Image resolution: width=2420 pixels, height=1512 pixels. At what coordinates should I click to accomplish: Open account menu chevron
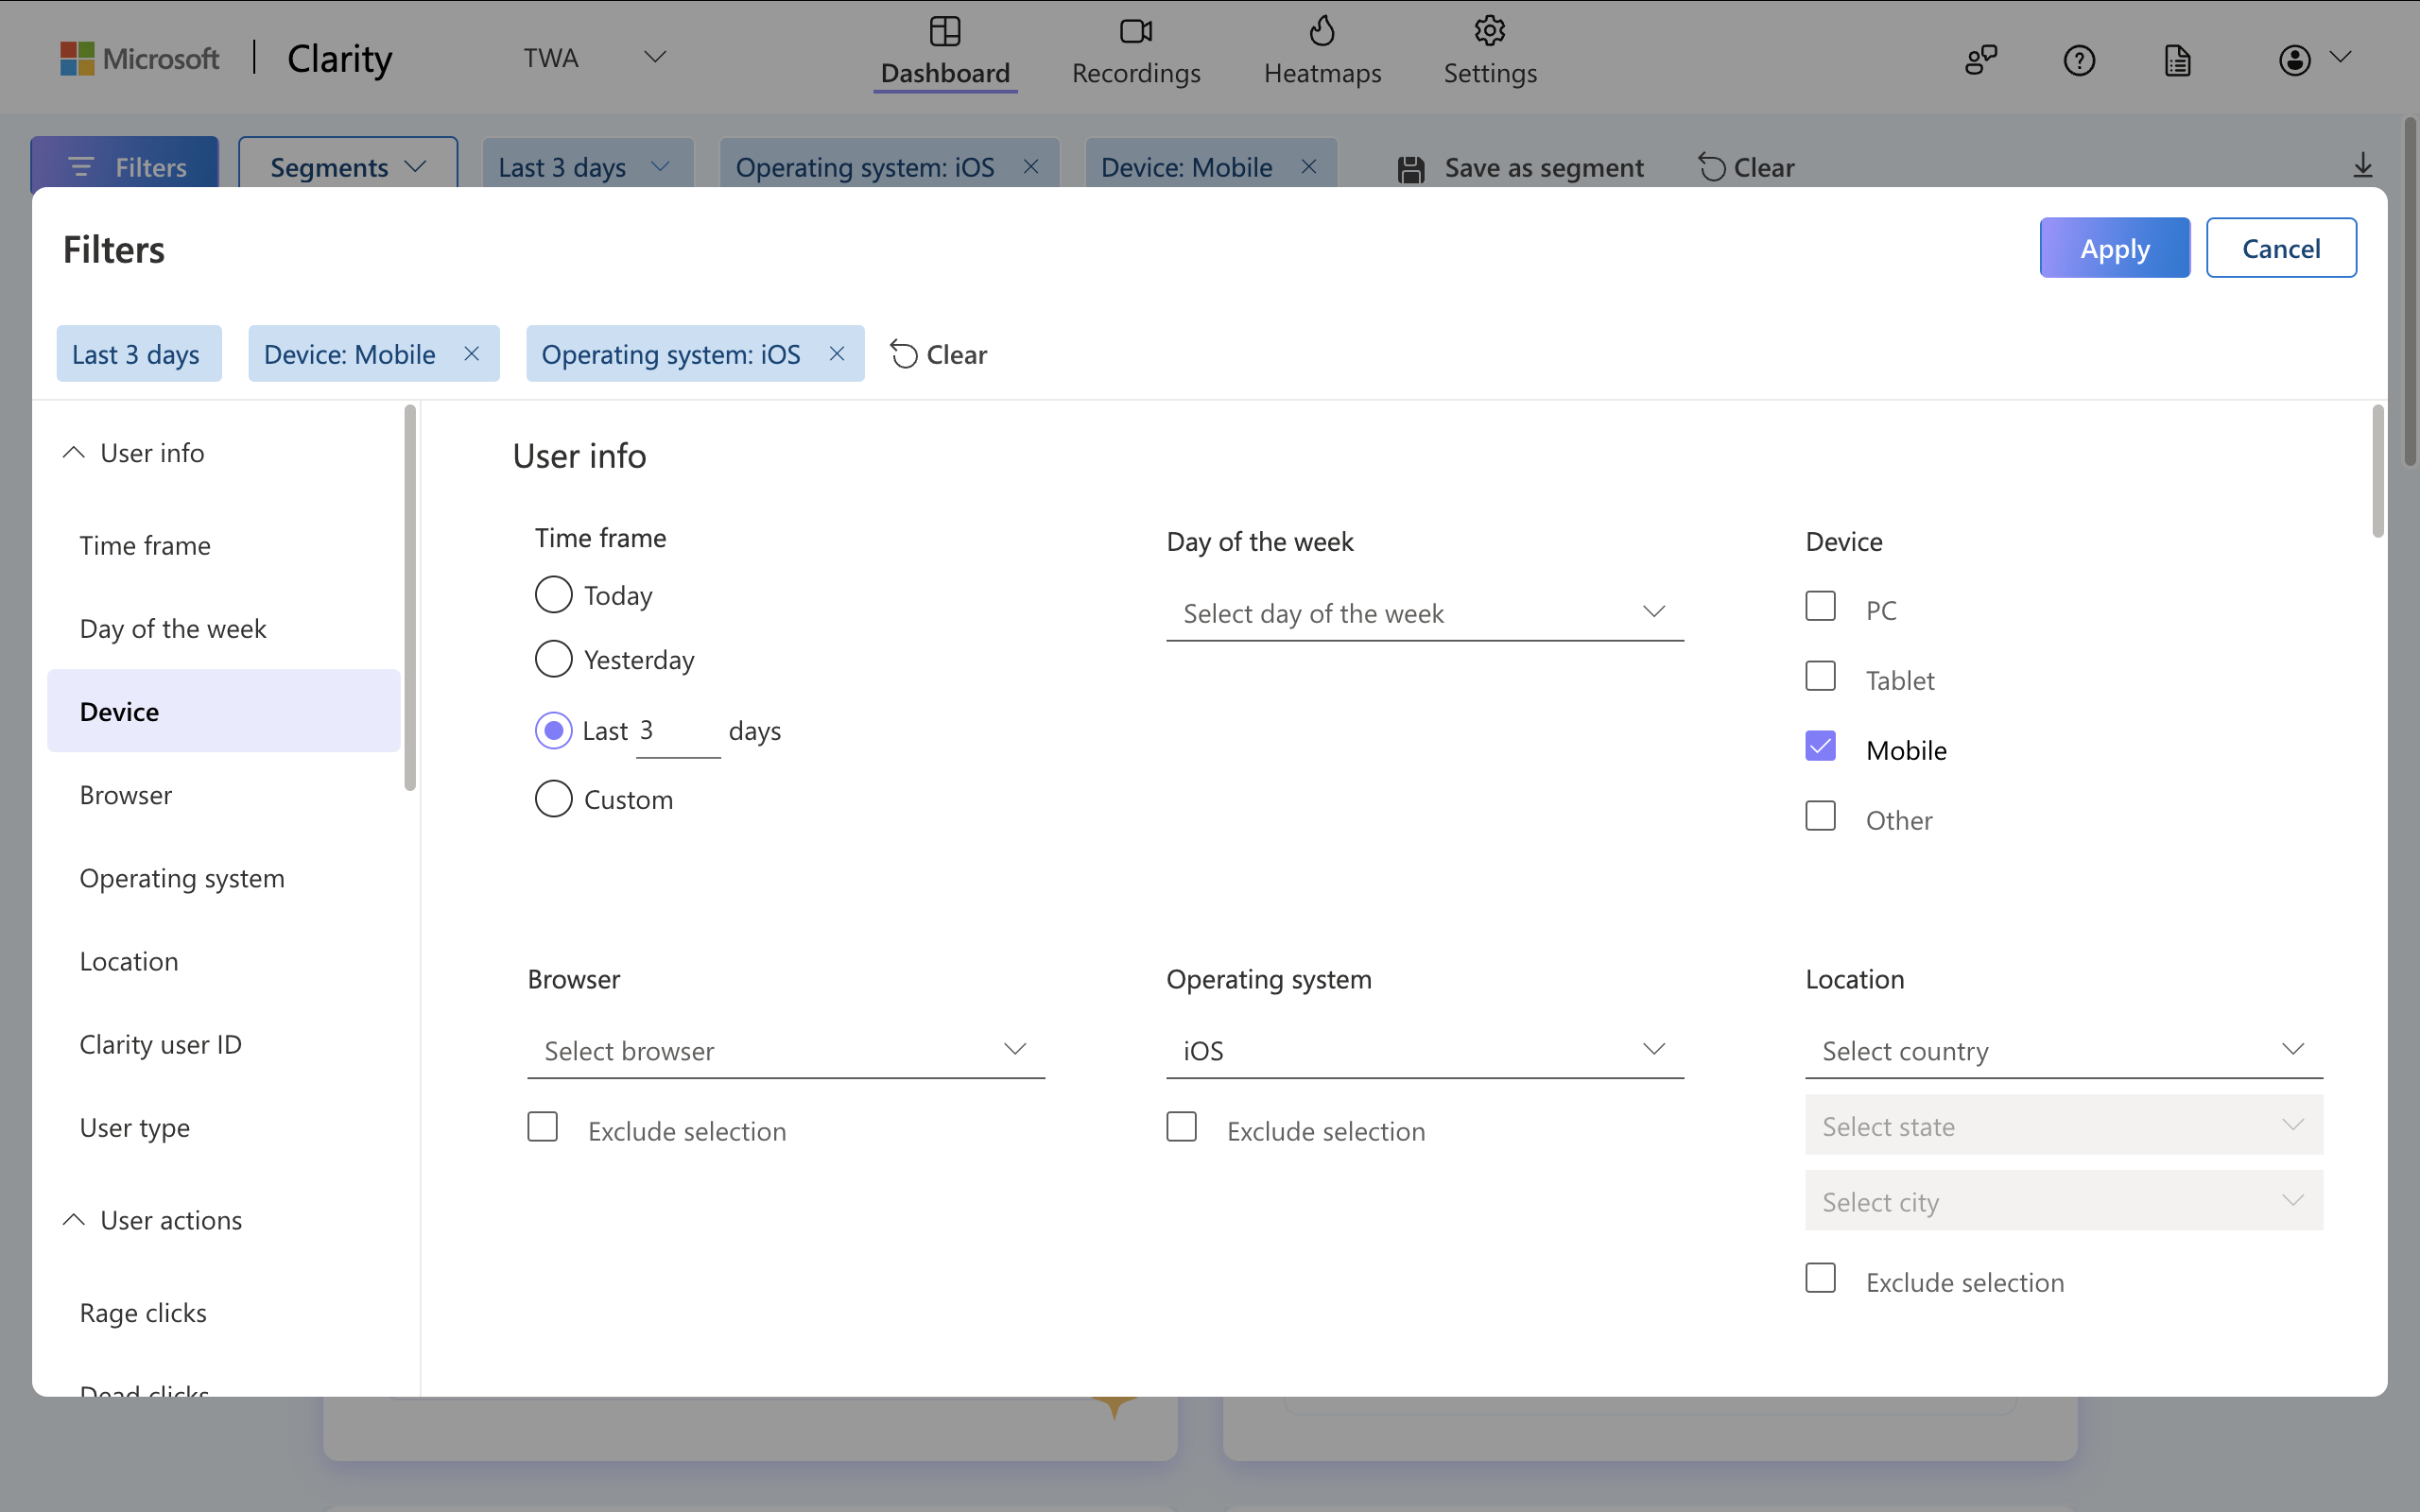[x=2340, y=57]
